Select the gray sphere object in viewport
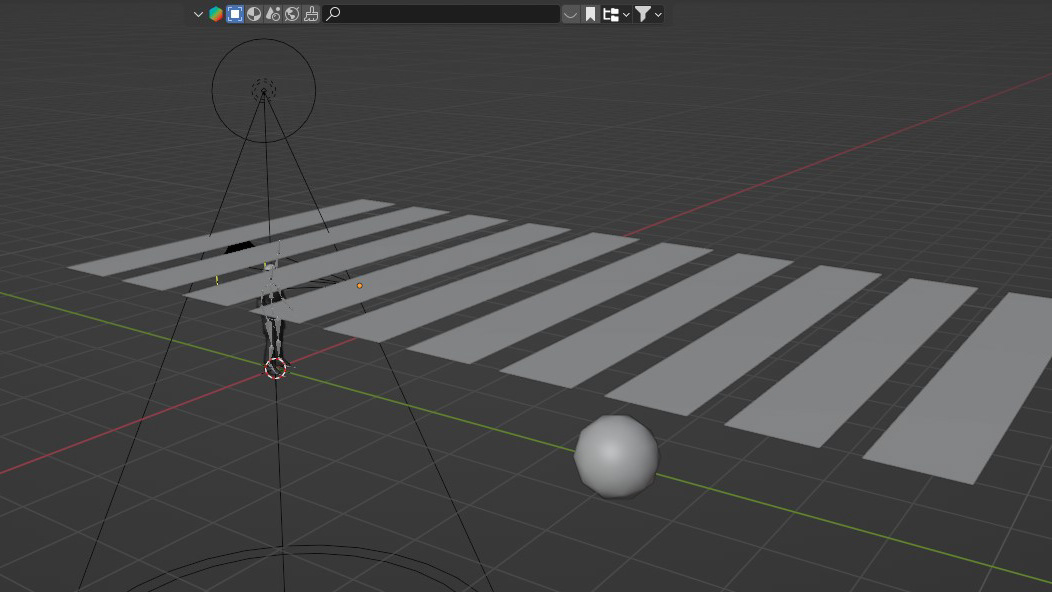Screen dimensions: 1052x592 pos(616,456)
